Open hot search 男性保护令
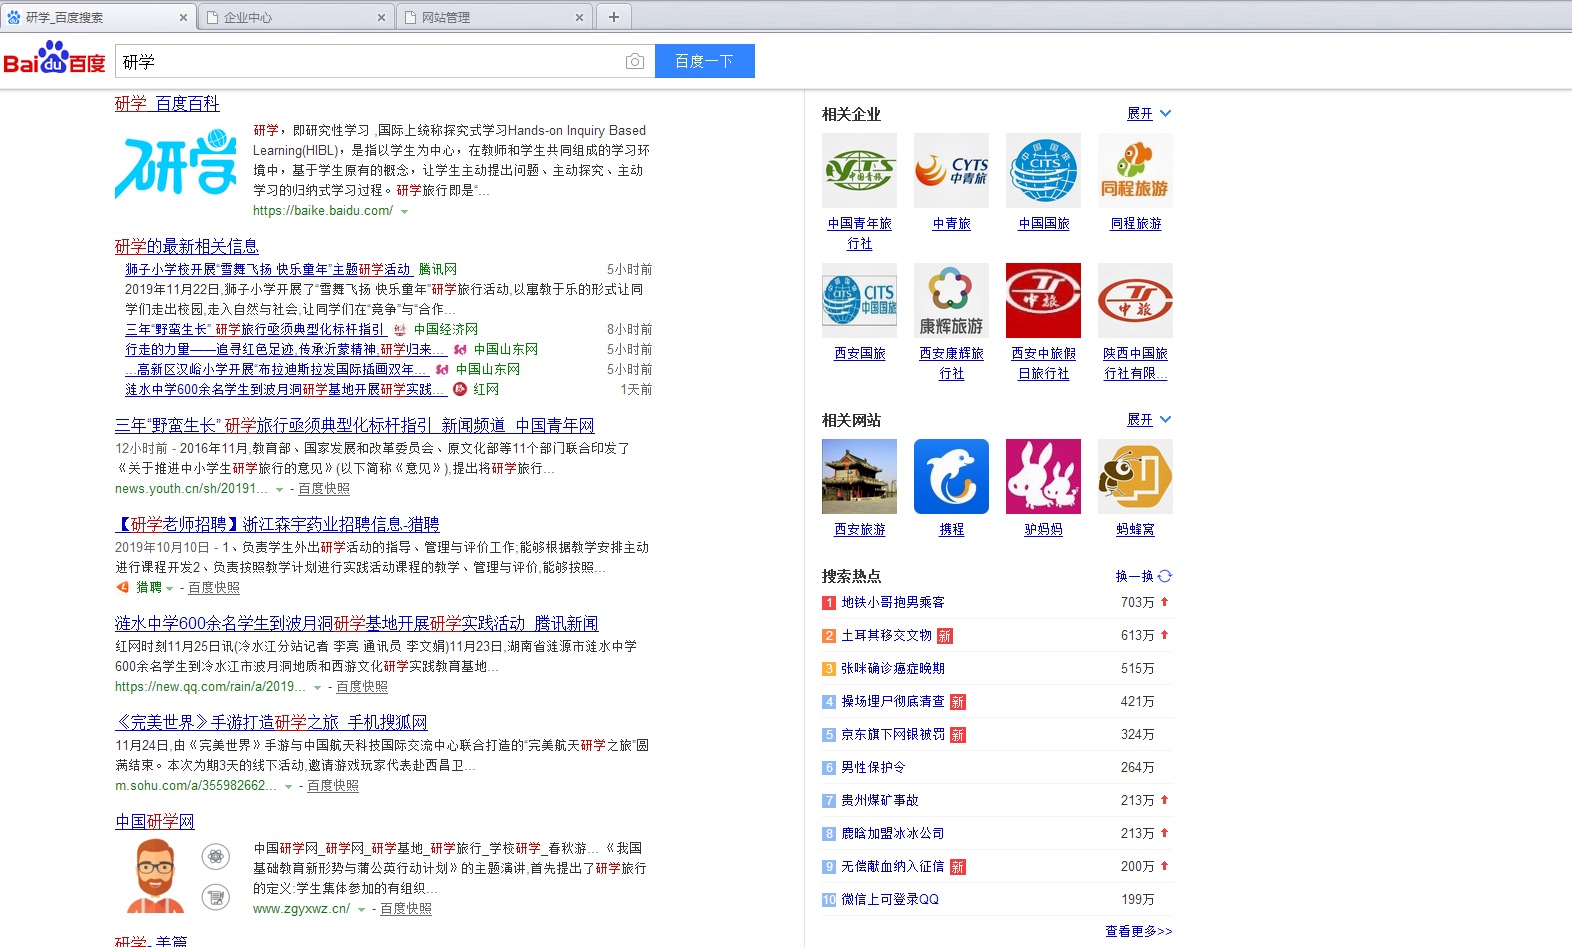1572x947 pixels. 873,767
